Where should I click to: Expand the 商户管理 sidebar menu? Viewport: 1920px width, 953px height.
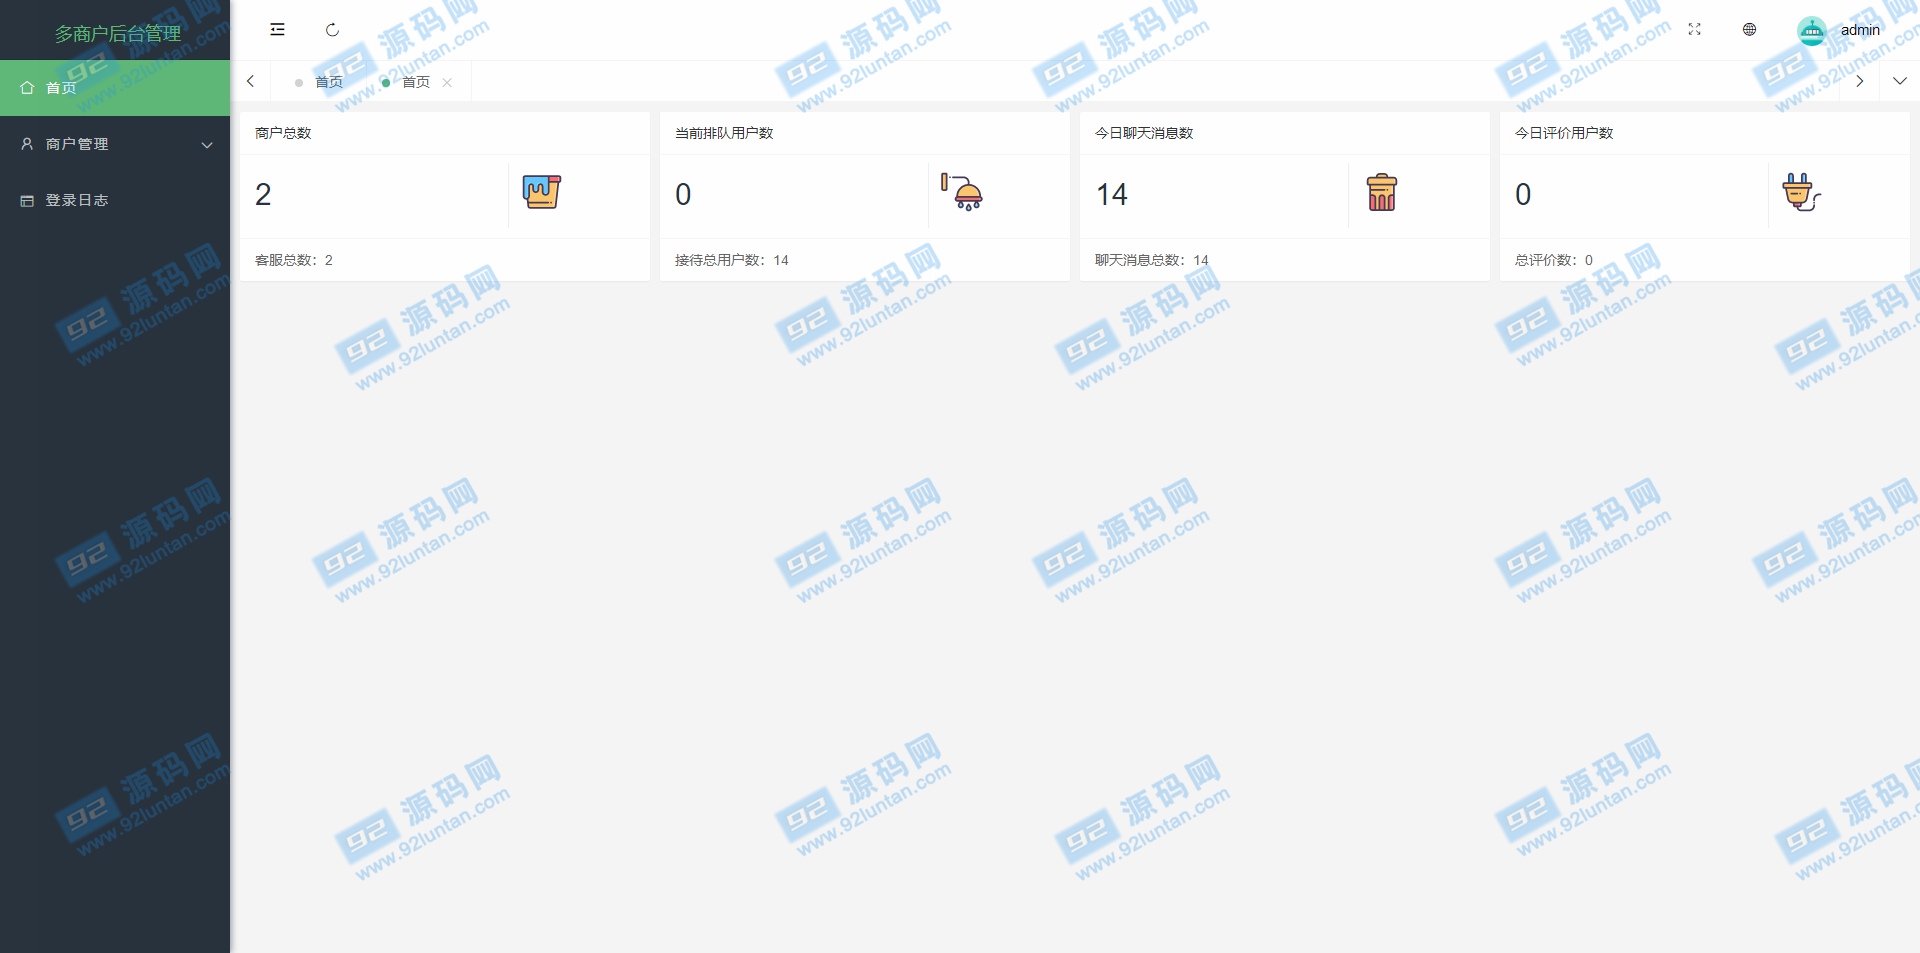[x=115, y=144]
